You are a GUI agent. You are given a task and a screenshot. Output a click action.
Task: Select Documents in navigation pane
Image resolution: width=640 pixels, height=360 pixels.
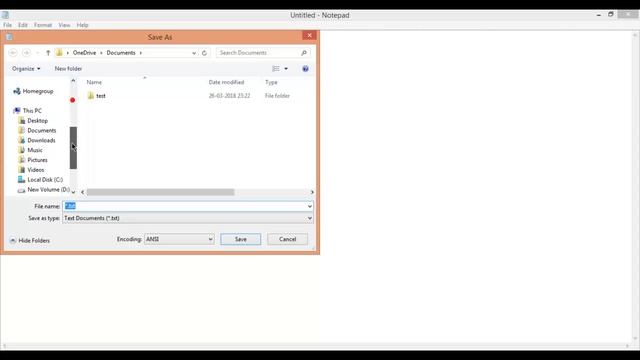tap(37, 130)
